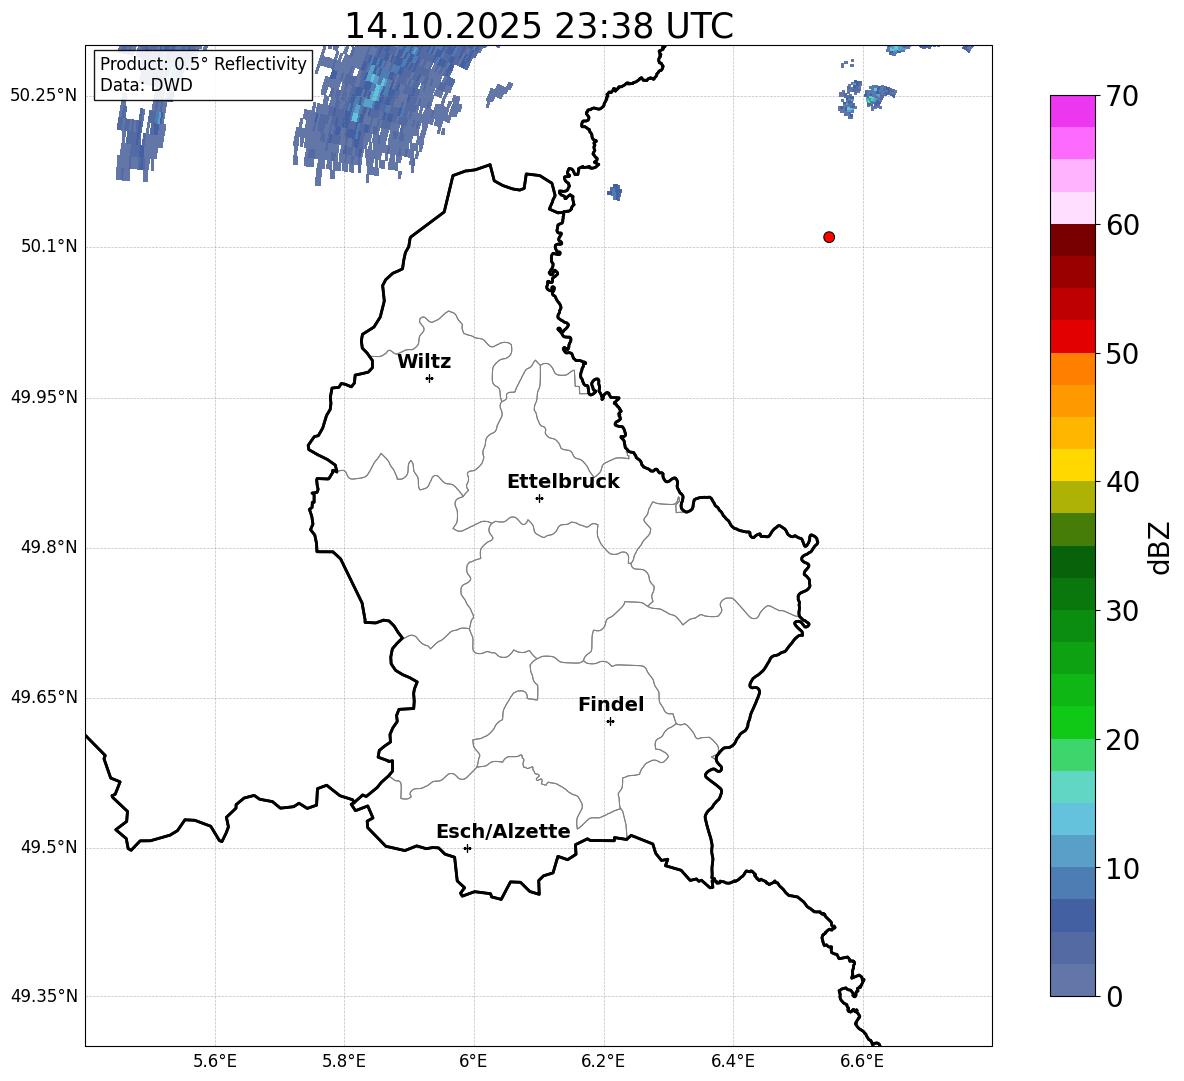
Task: Click the small isolated radar echo left of the red dot
Action: pyautogui.click(x=615, y=192)
